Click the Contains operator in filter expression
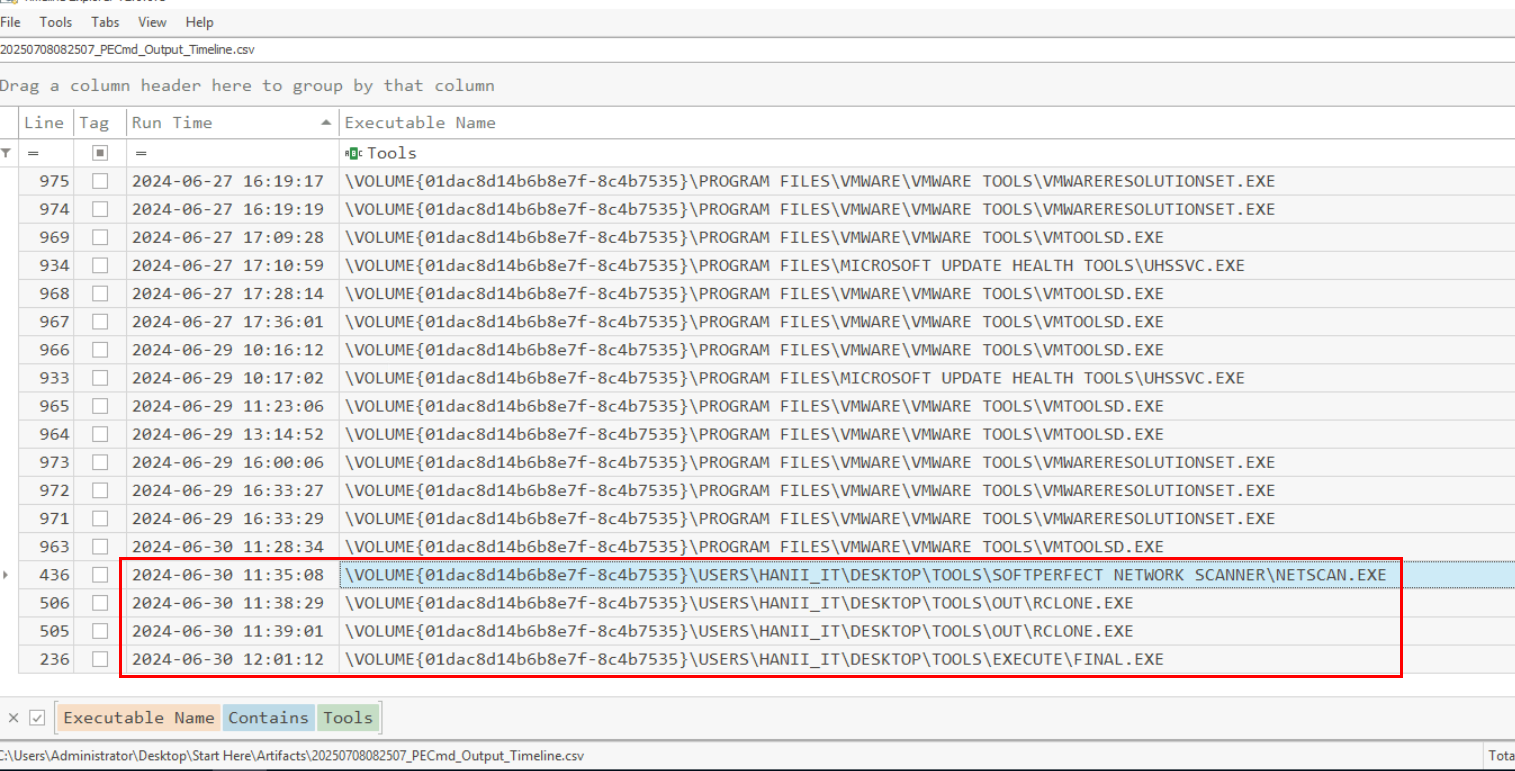 click(268, 718)
